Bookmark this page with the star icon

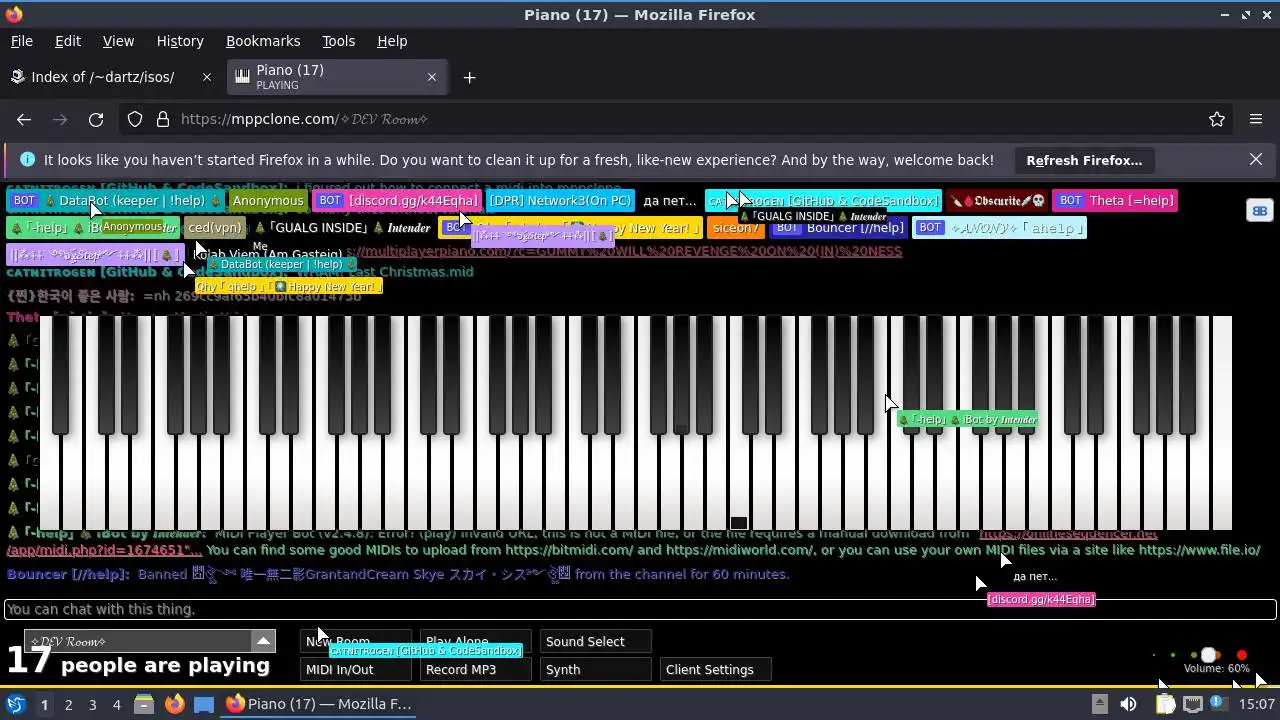[1217, 119]
